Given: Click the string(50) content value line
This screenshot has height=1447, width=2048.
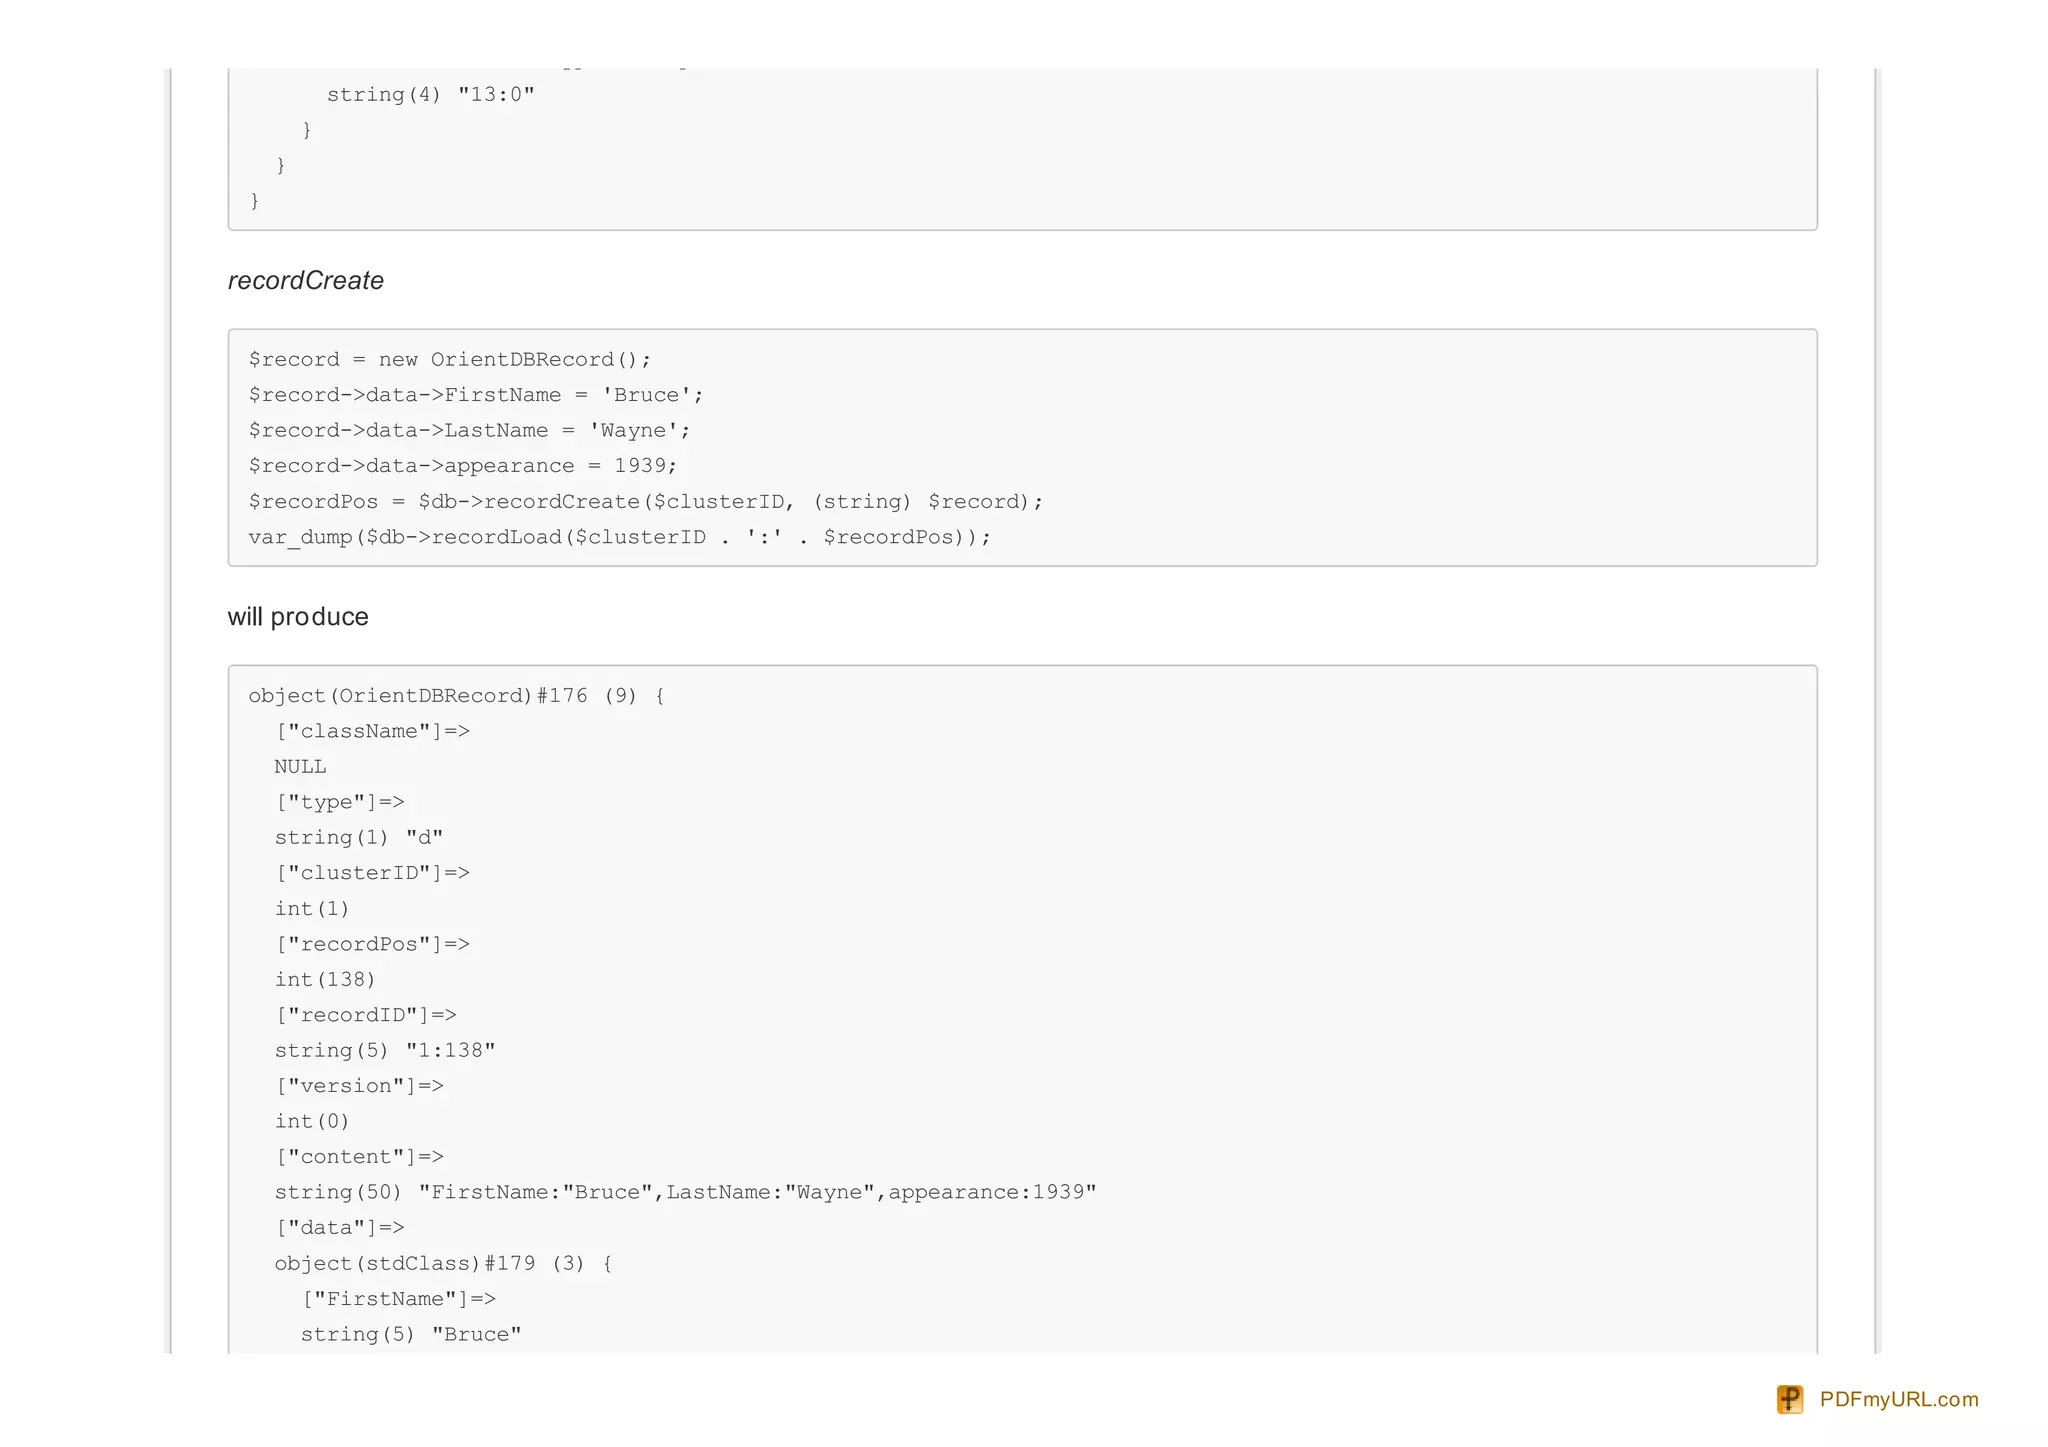Looking at the screenshot, I should click(685, 1193).
